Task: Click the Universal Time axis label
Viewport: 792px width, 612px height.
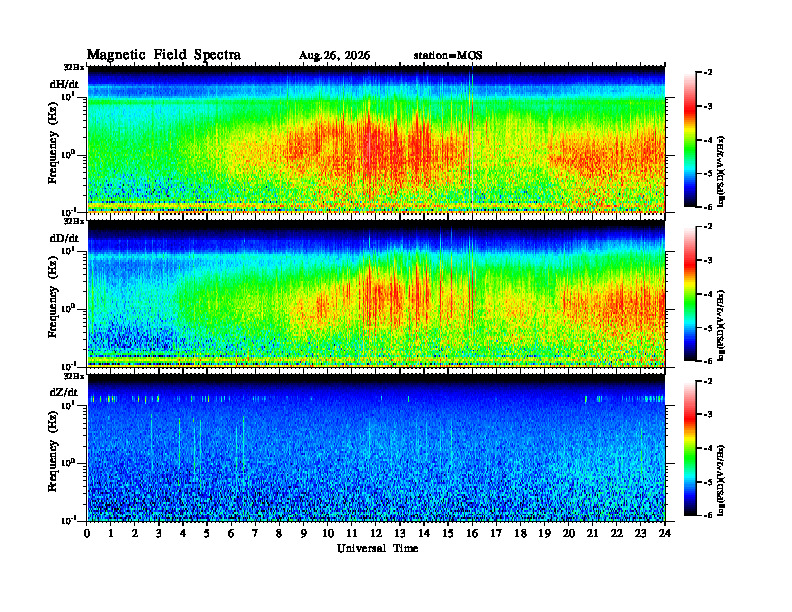Action: coord(377,548)
